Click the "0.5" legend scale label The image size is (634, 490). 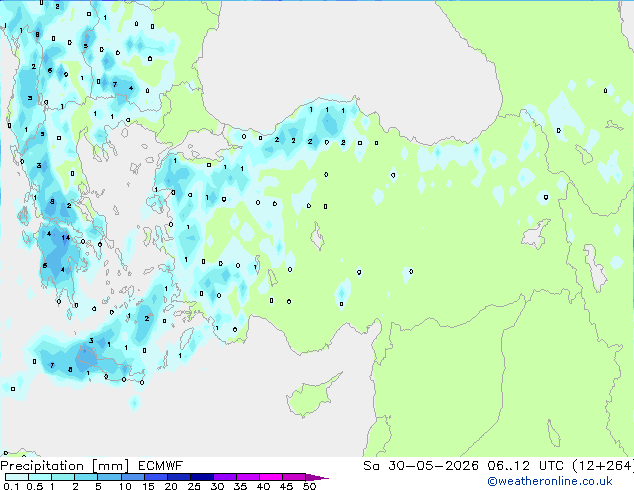[34, 486]
